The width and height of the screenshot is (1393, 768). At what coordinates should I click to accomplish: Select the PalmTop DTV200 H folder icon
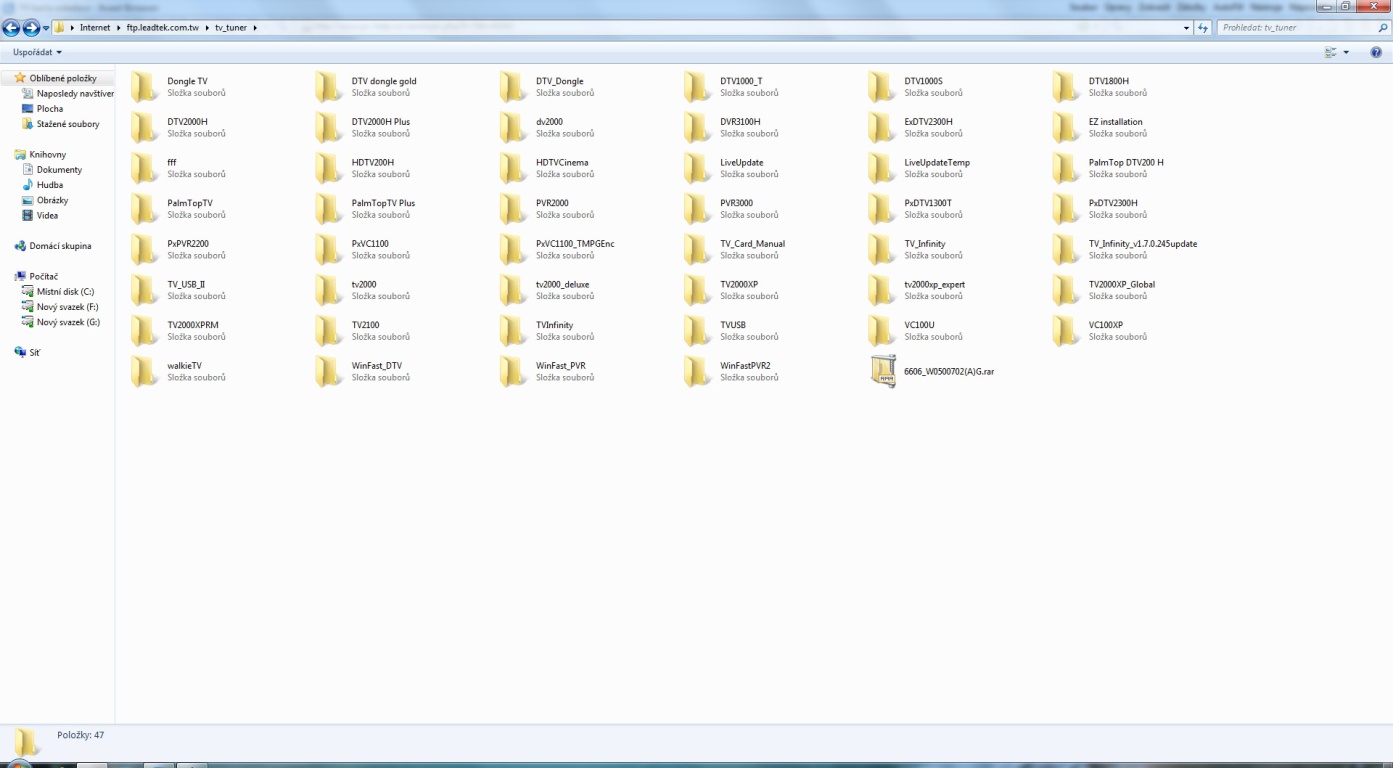point(1066,168)
